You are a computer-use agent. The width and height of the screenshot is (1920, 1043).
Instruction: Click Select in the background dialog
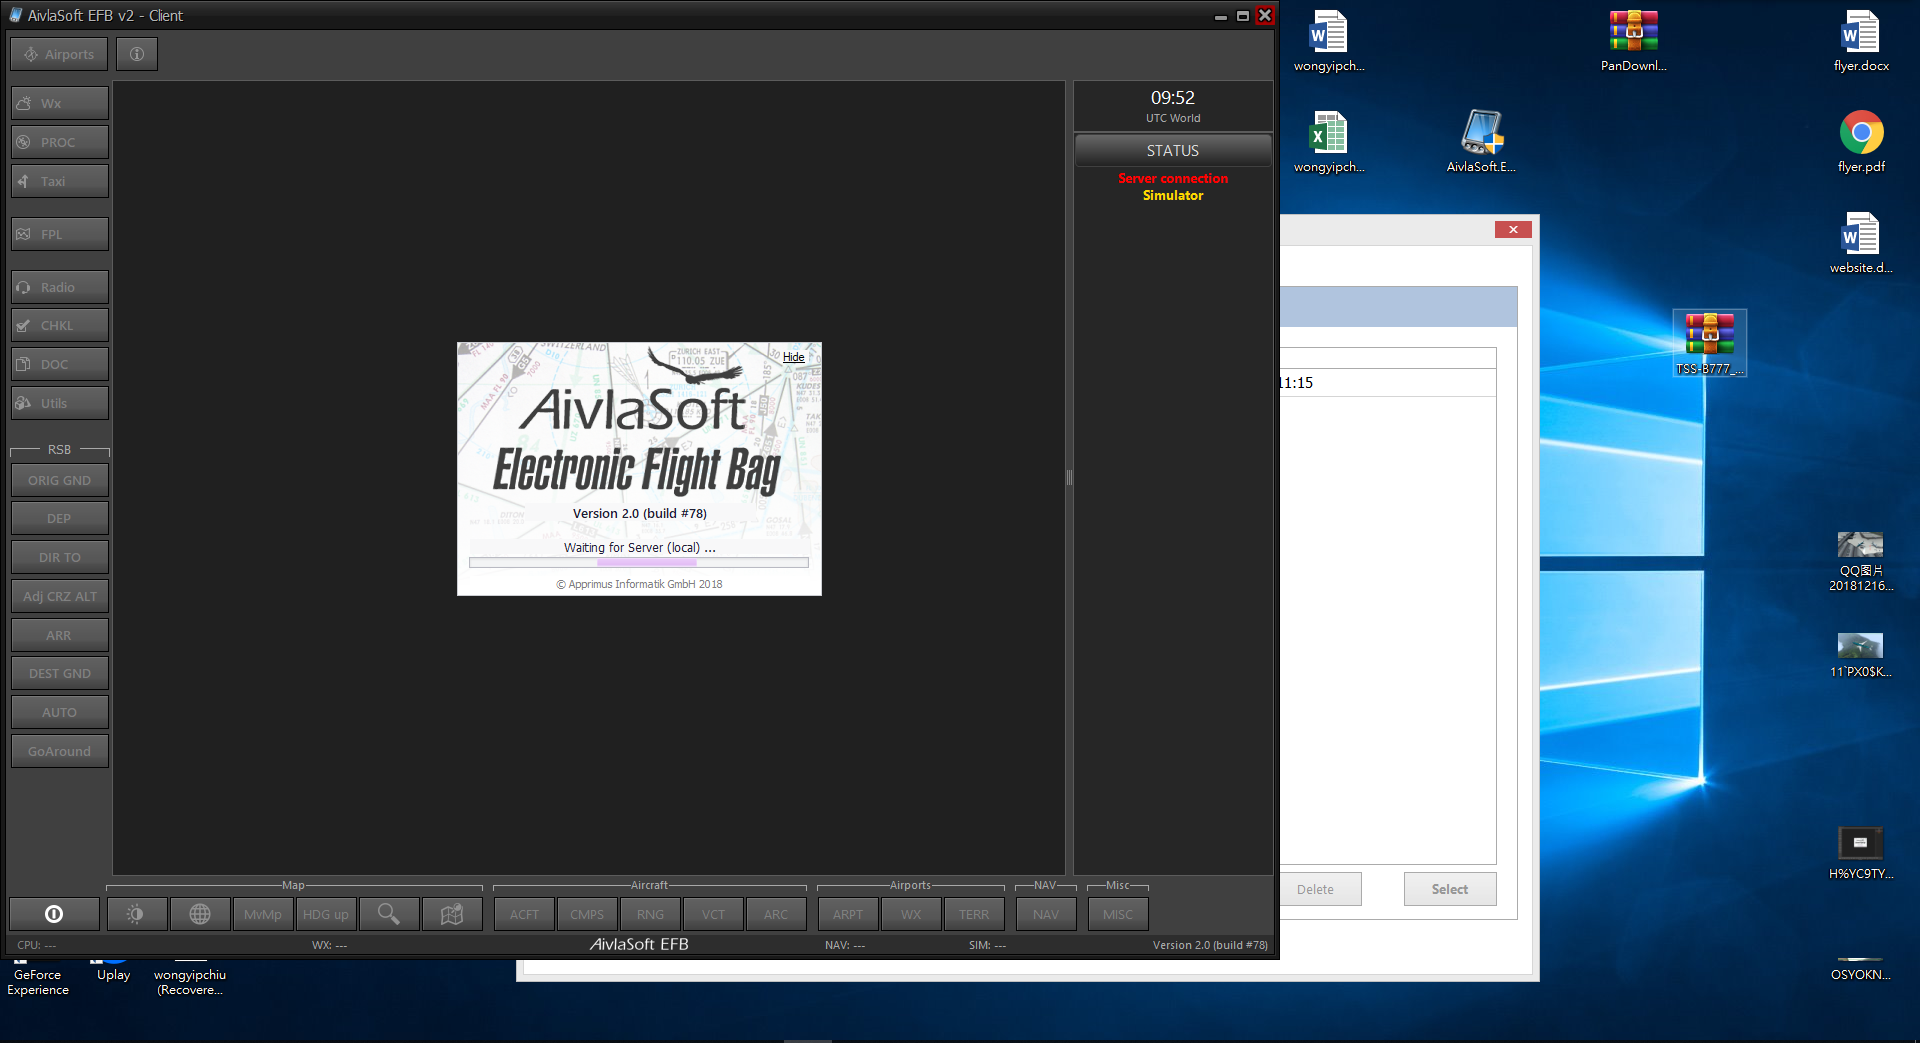point(1450,889)
